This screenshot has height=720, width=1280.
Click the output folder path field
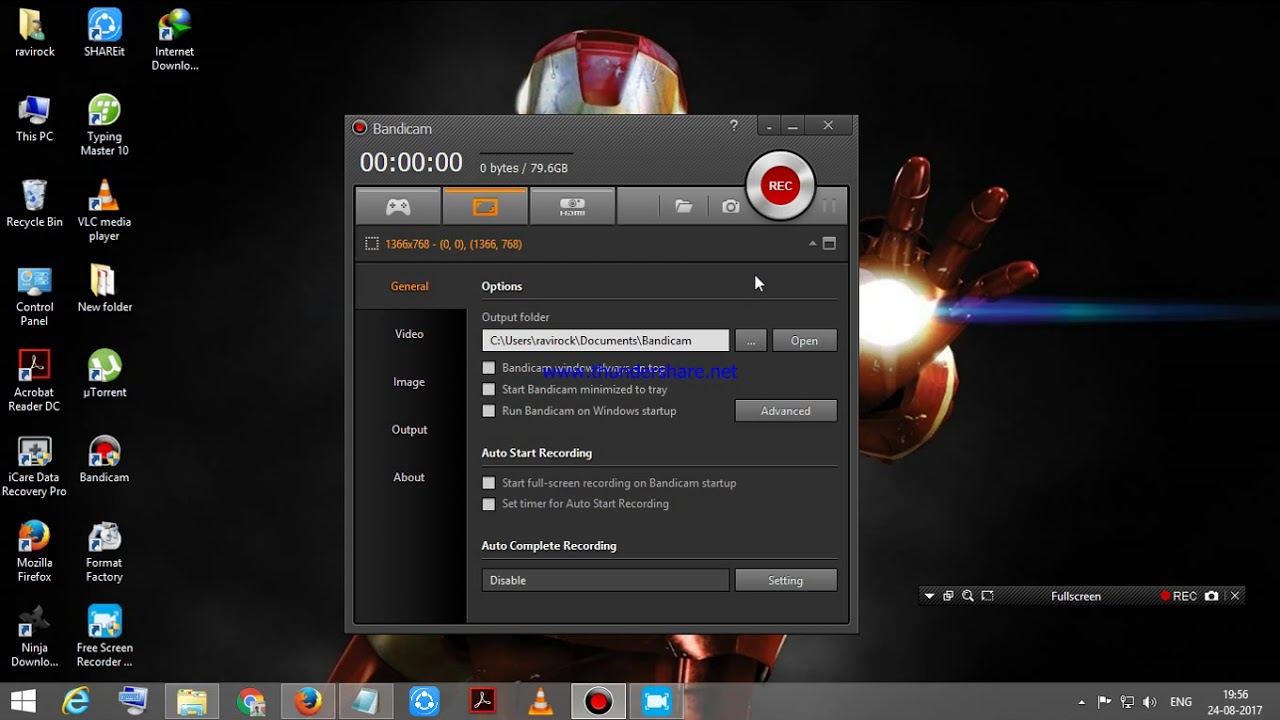[605, 341]
